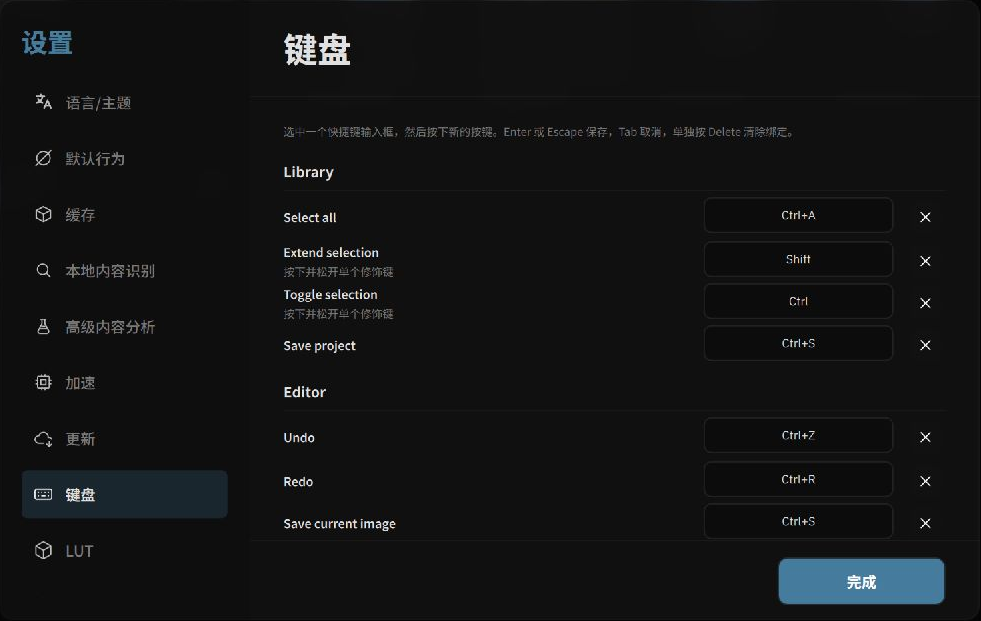Click the Editor section heading

tap(305, 392)
